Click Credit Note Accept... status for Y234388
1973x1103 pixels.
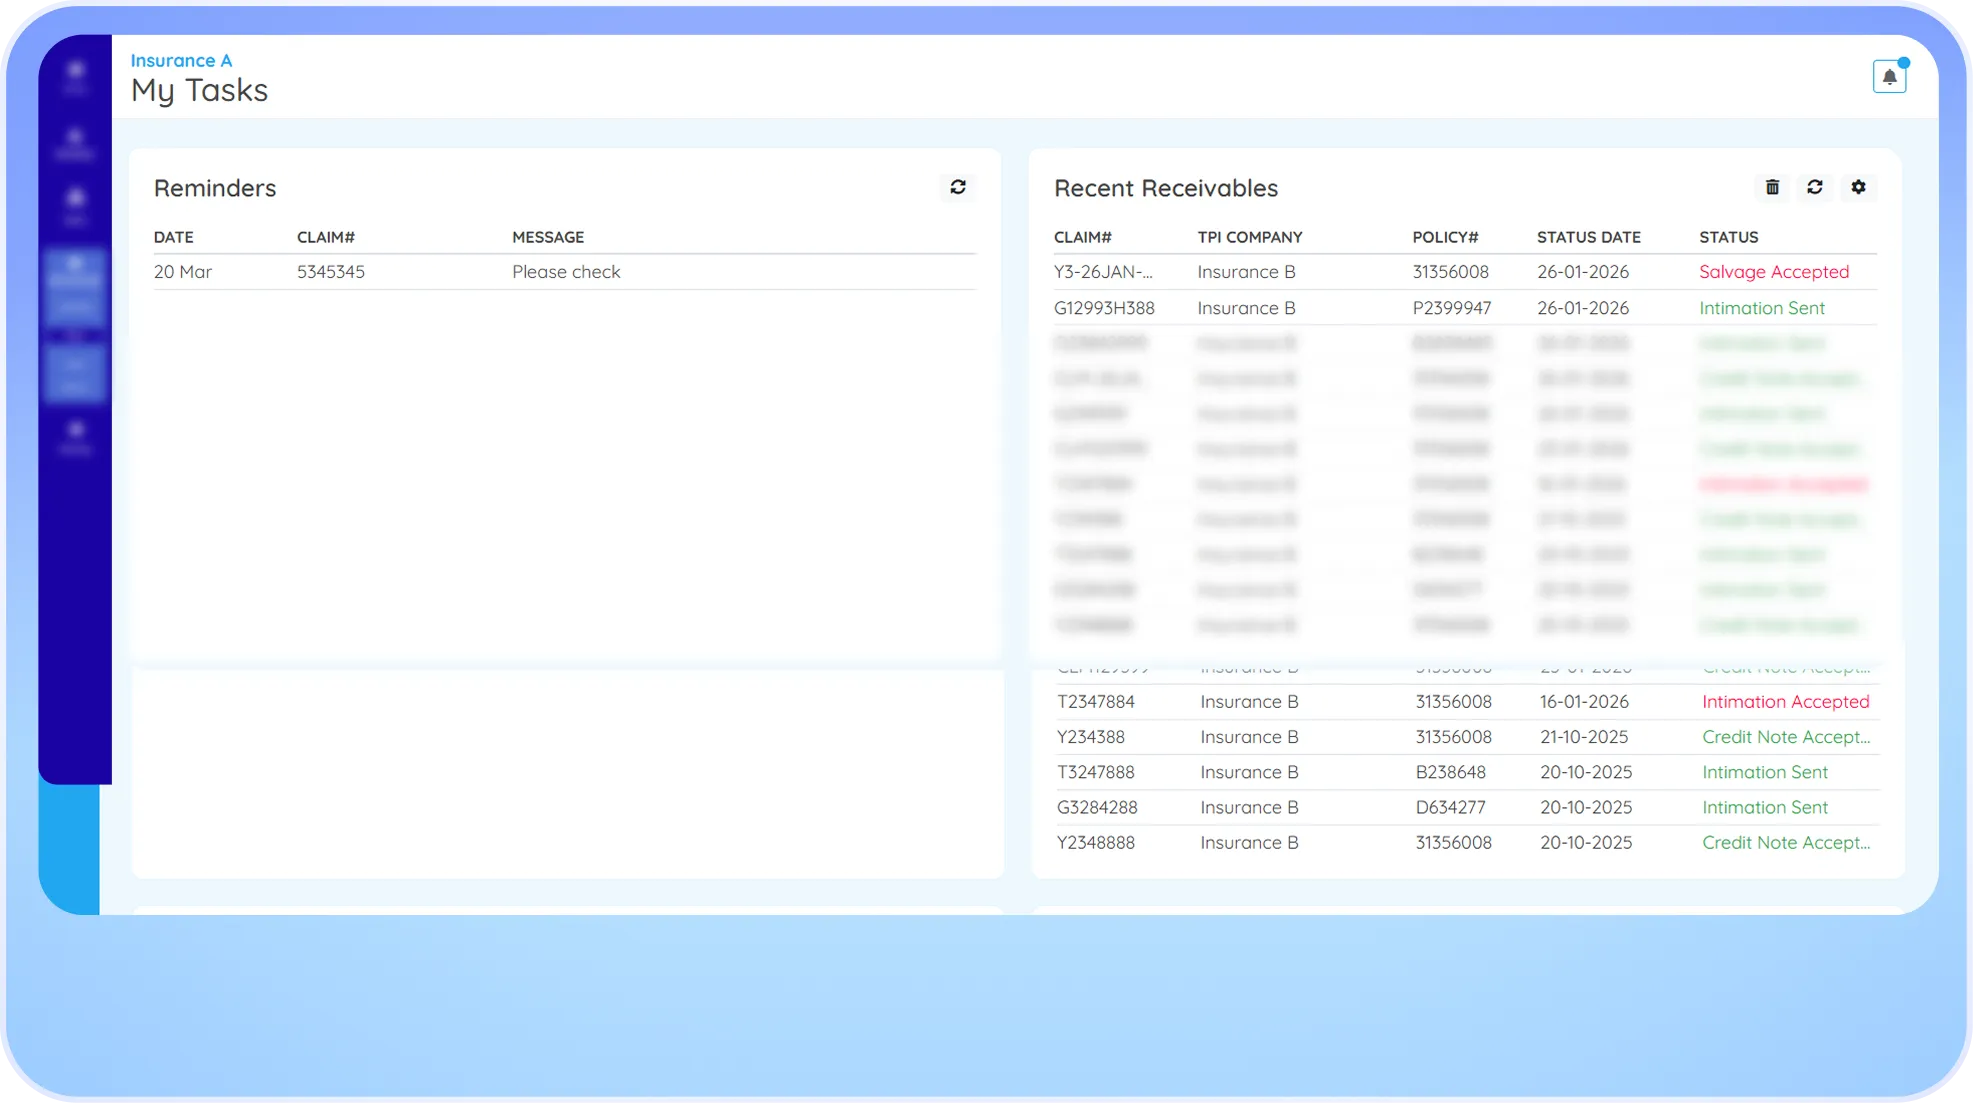pos(1786,737)
